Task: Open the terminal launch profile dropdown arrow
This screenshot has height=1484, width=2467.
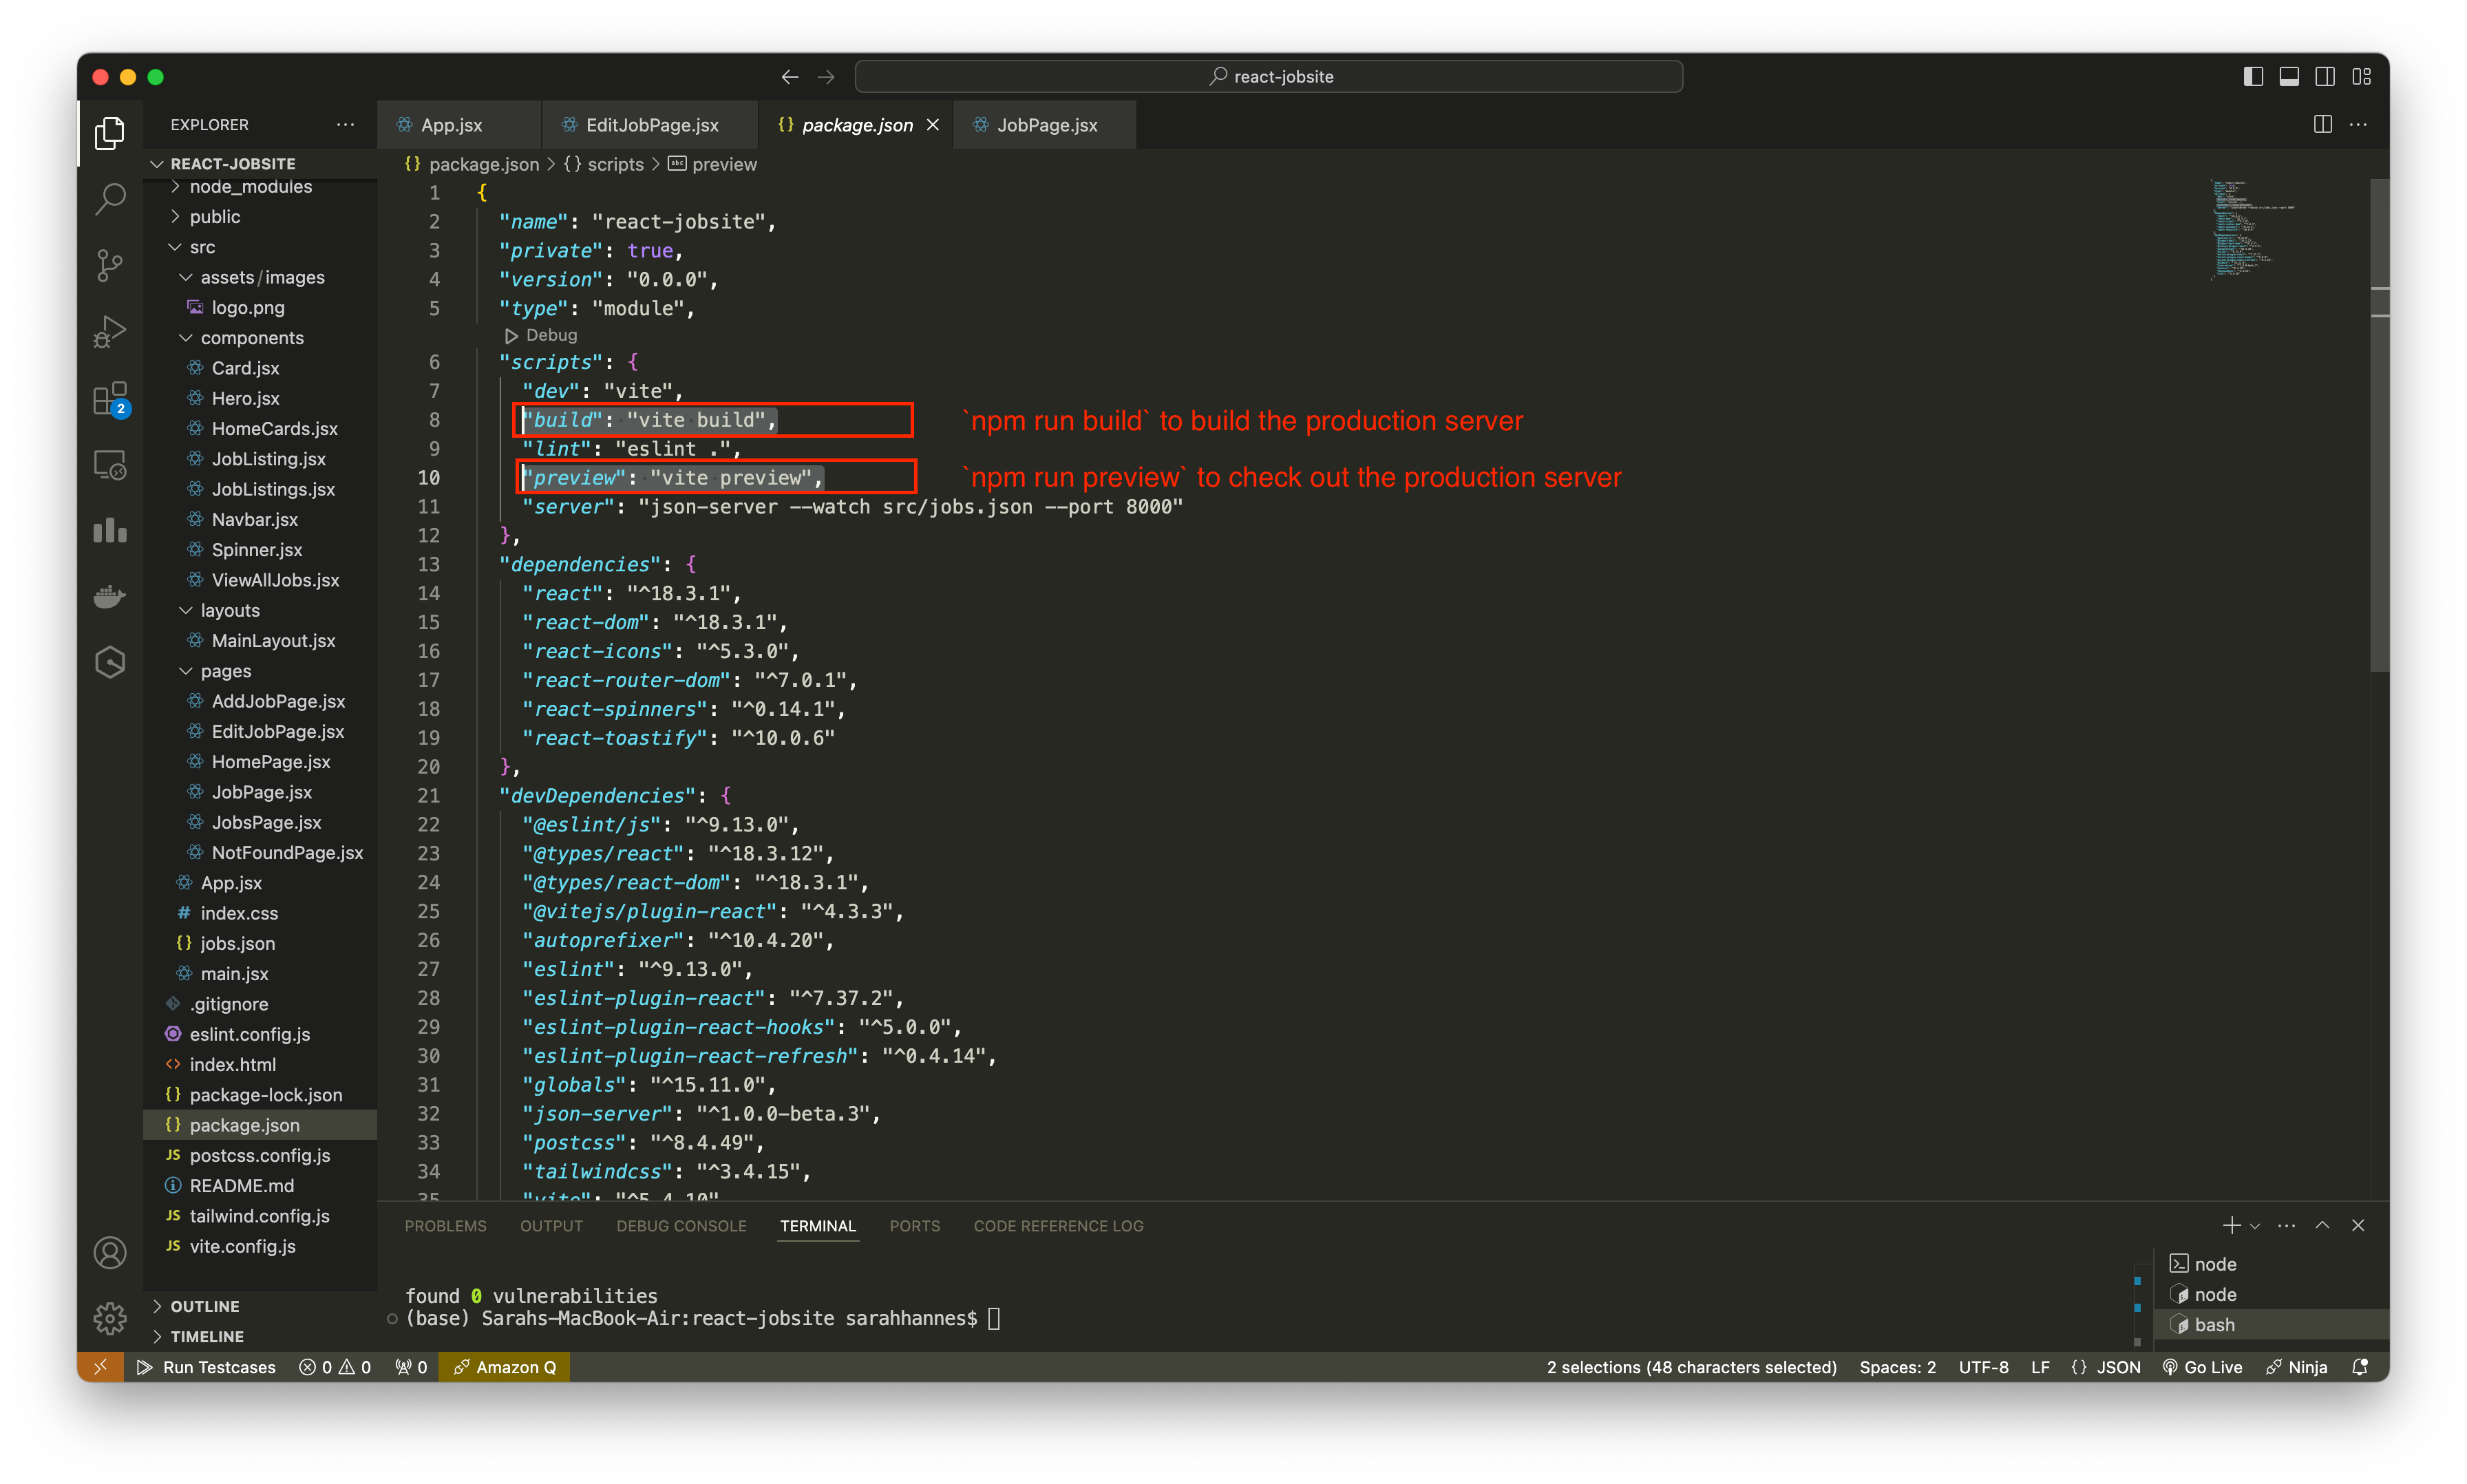Action: click(x=2255, y=1226)
